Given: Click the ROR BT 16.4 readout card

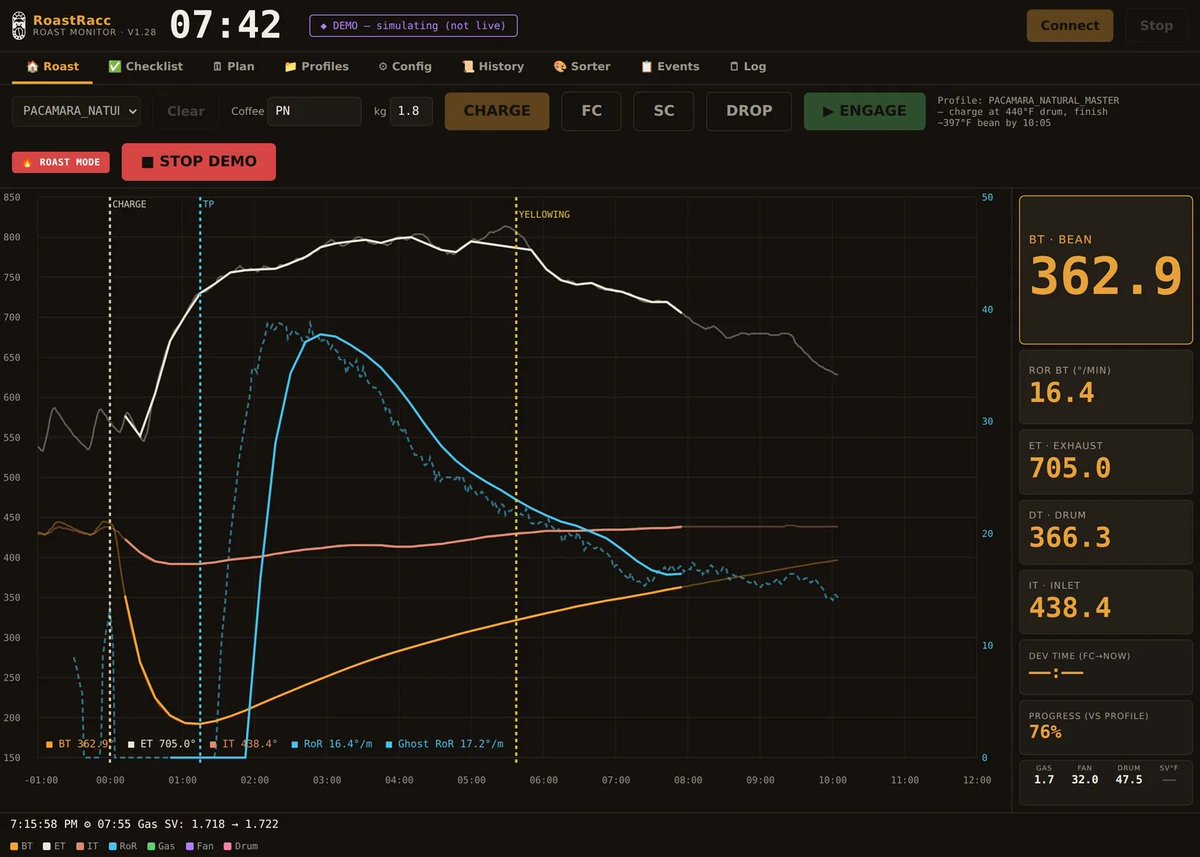Looking at the screenshot, I should (x=1106, y=386).
